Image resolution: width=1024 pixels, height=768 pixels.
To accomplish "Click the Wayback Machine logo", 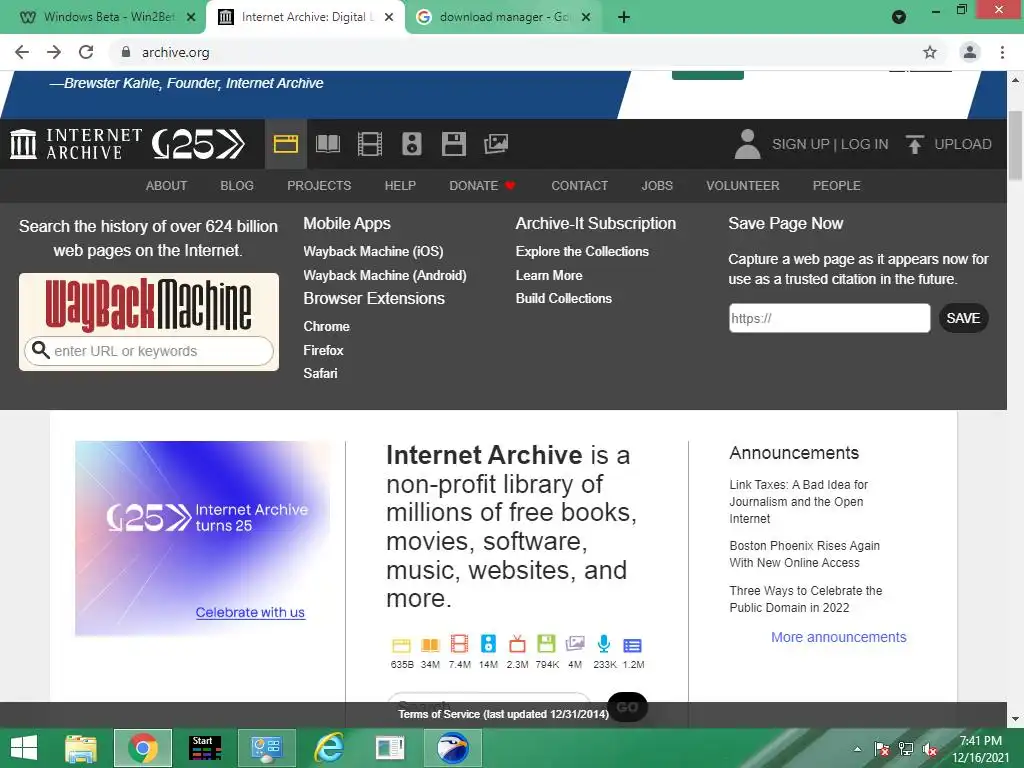I will (x=148, y=305).
